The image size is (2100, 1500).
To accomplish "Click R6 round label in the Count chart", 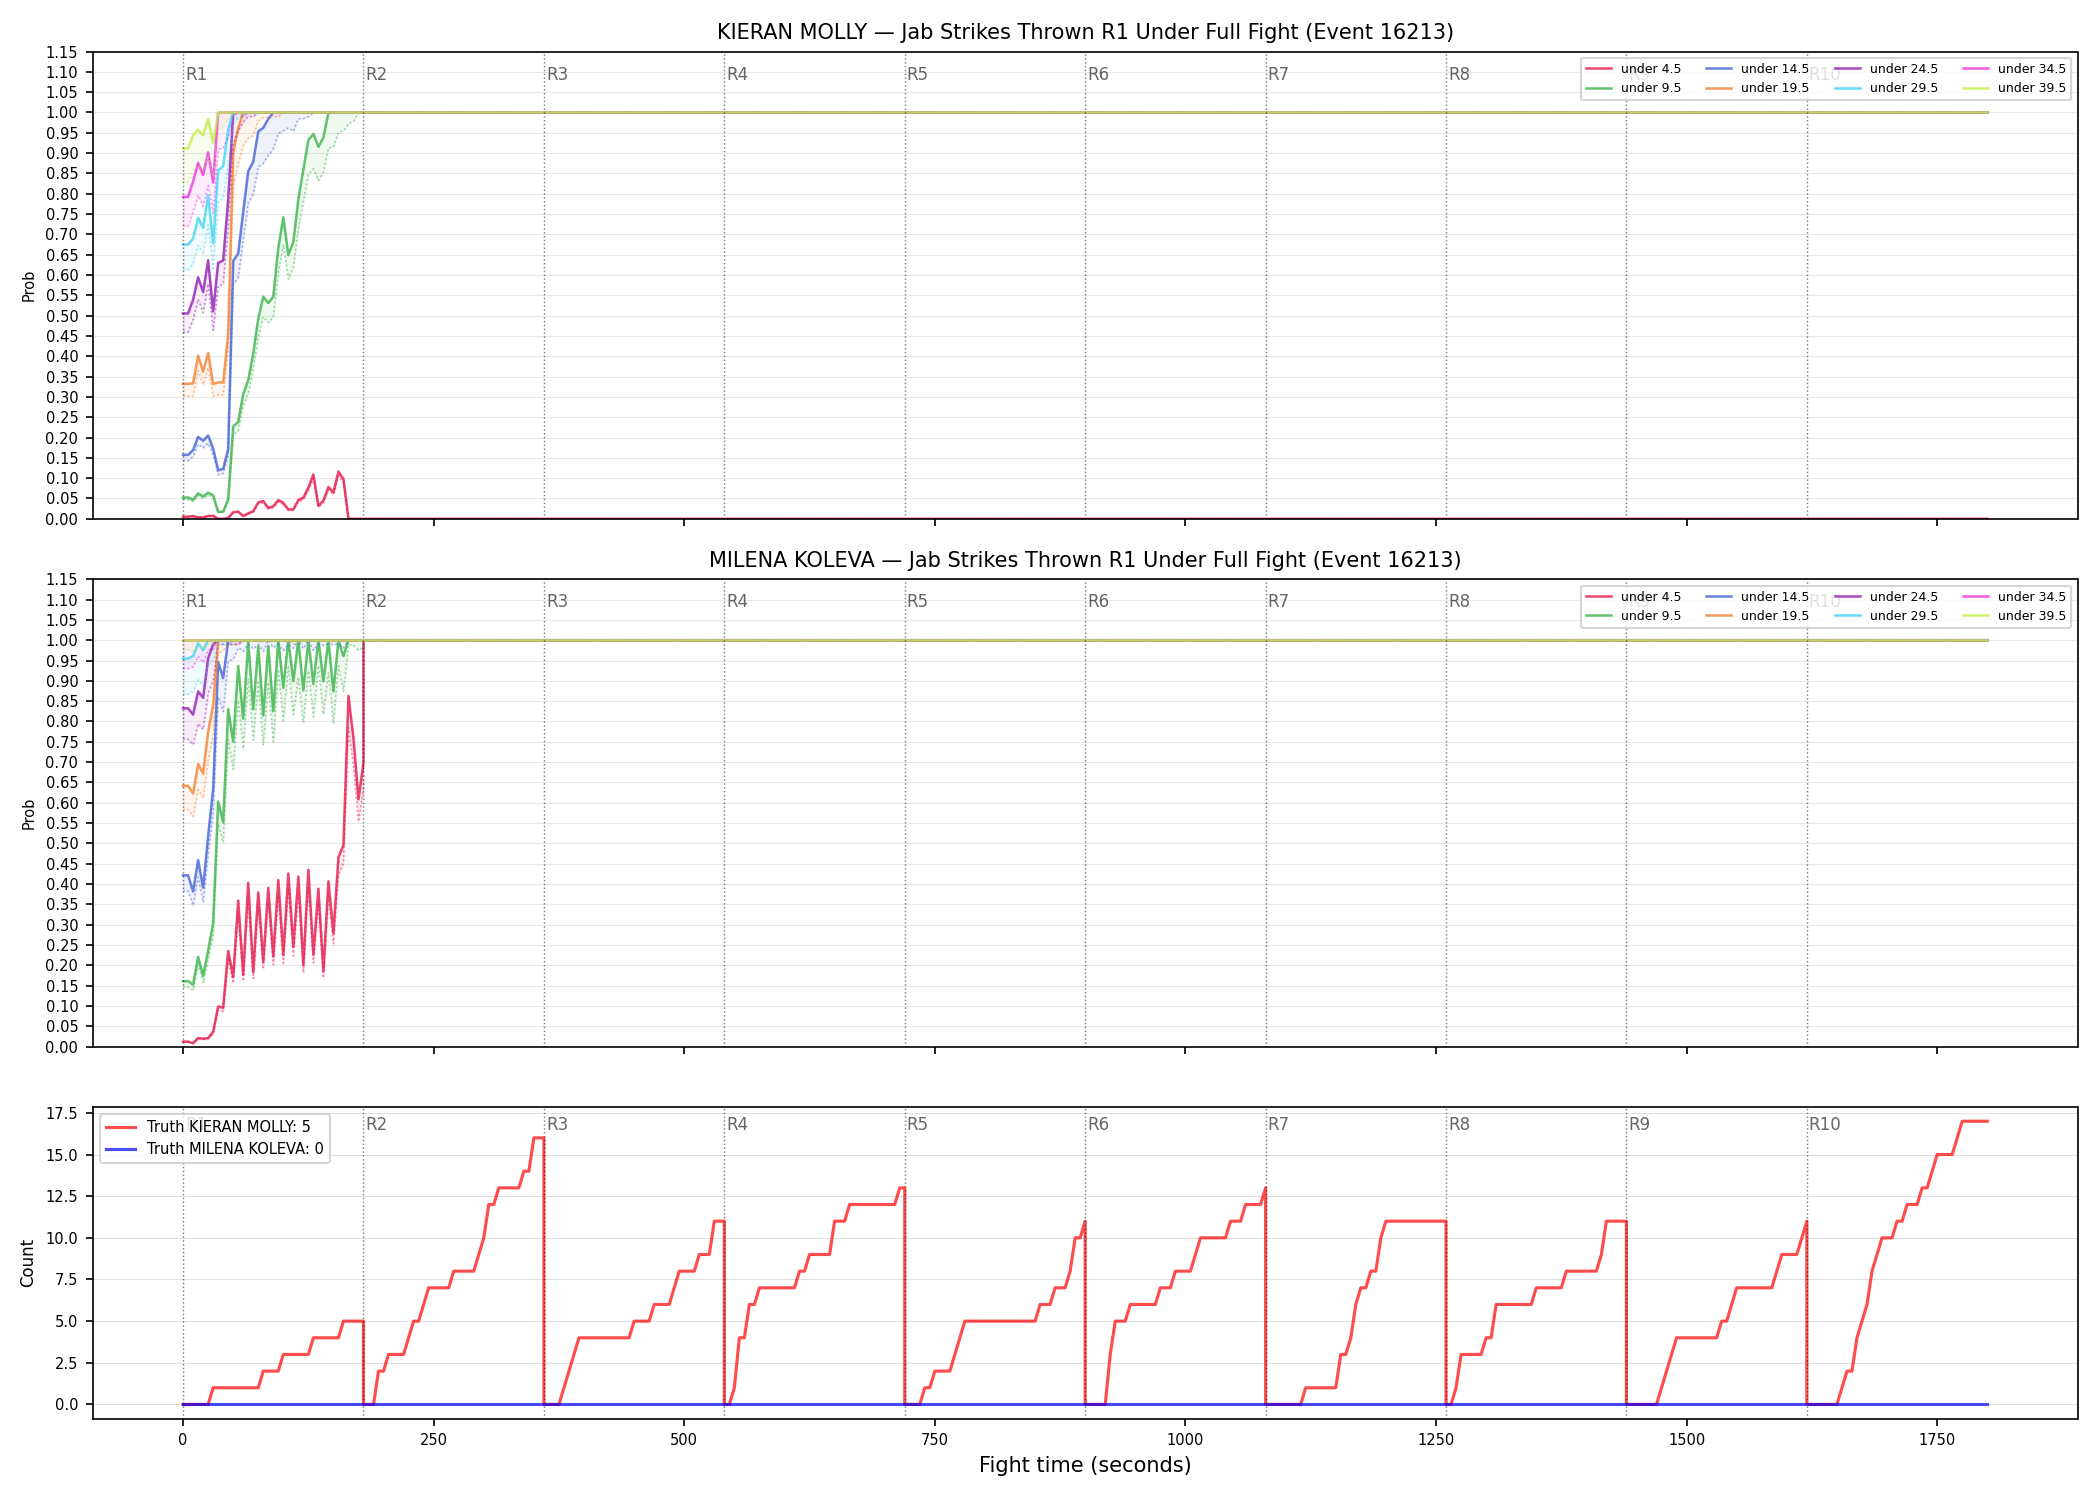I will pyautogui.click(x=1098, y=1124).
